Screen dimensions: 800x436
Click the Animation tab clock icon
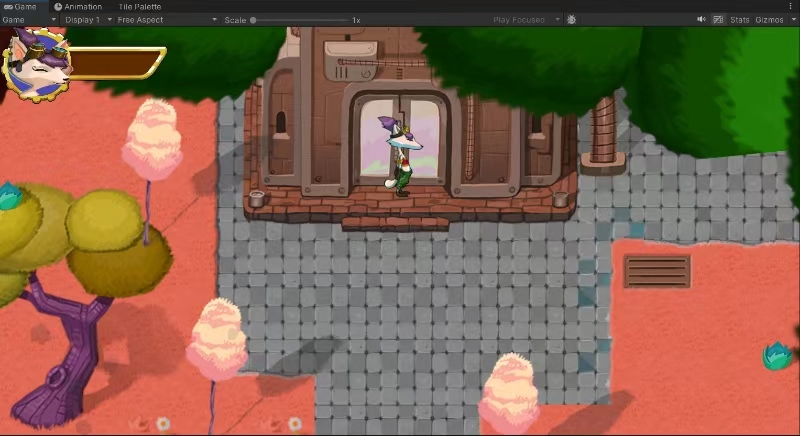(x=58, y=6)
